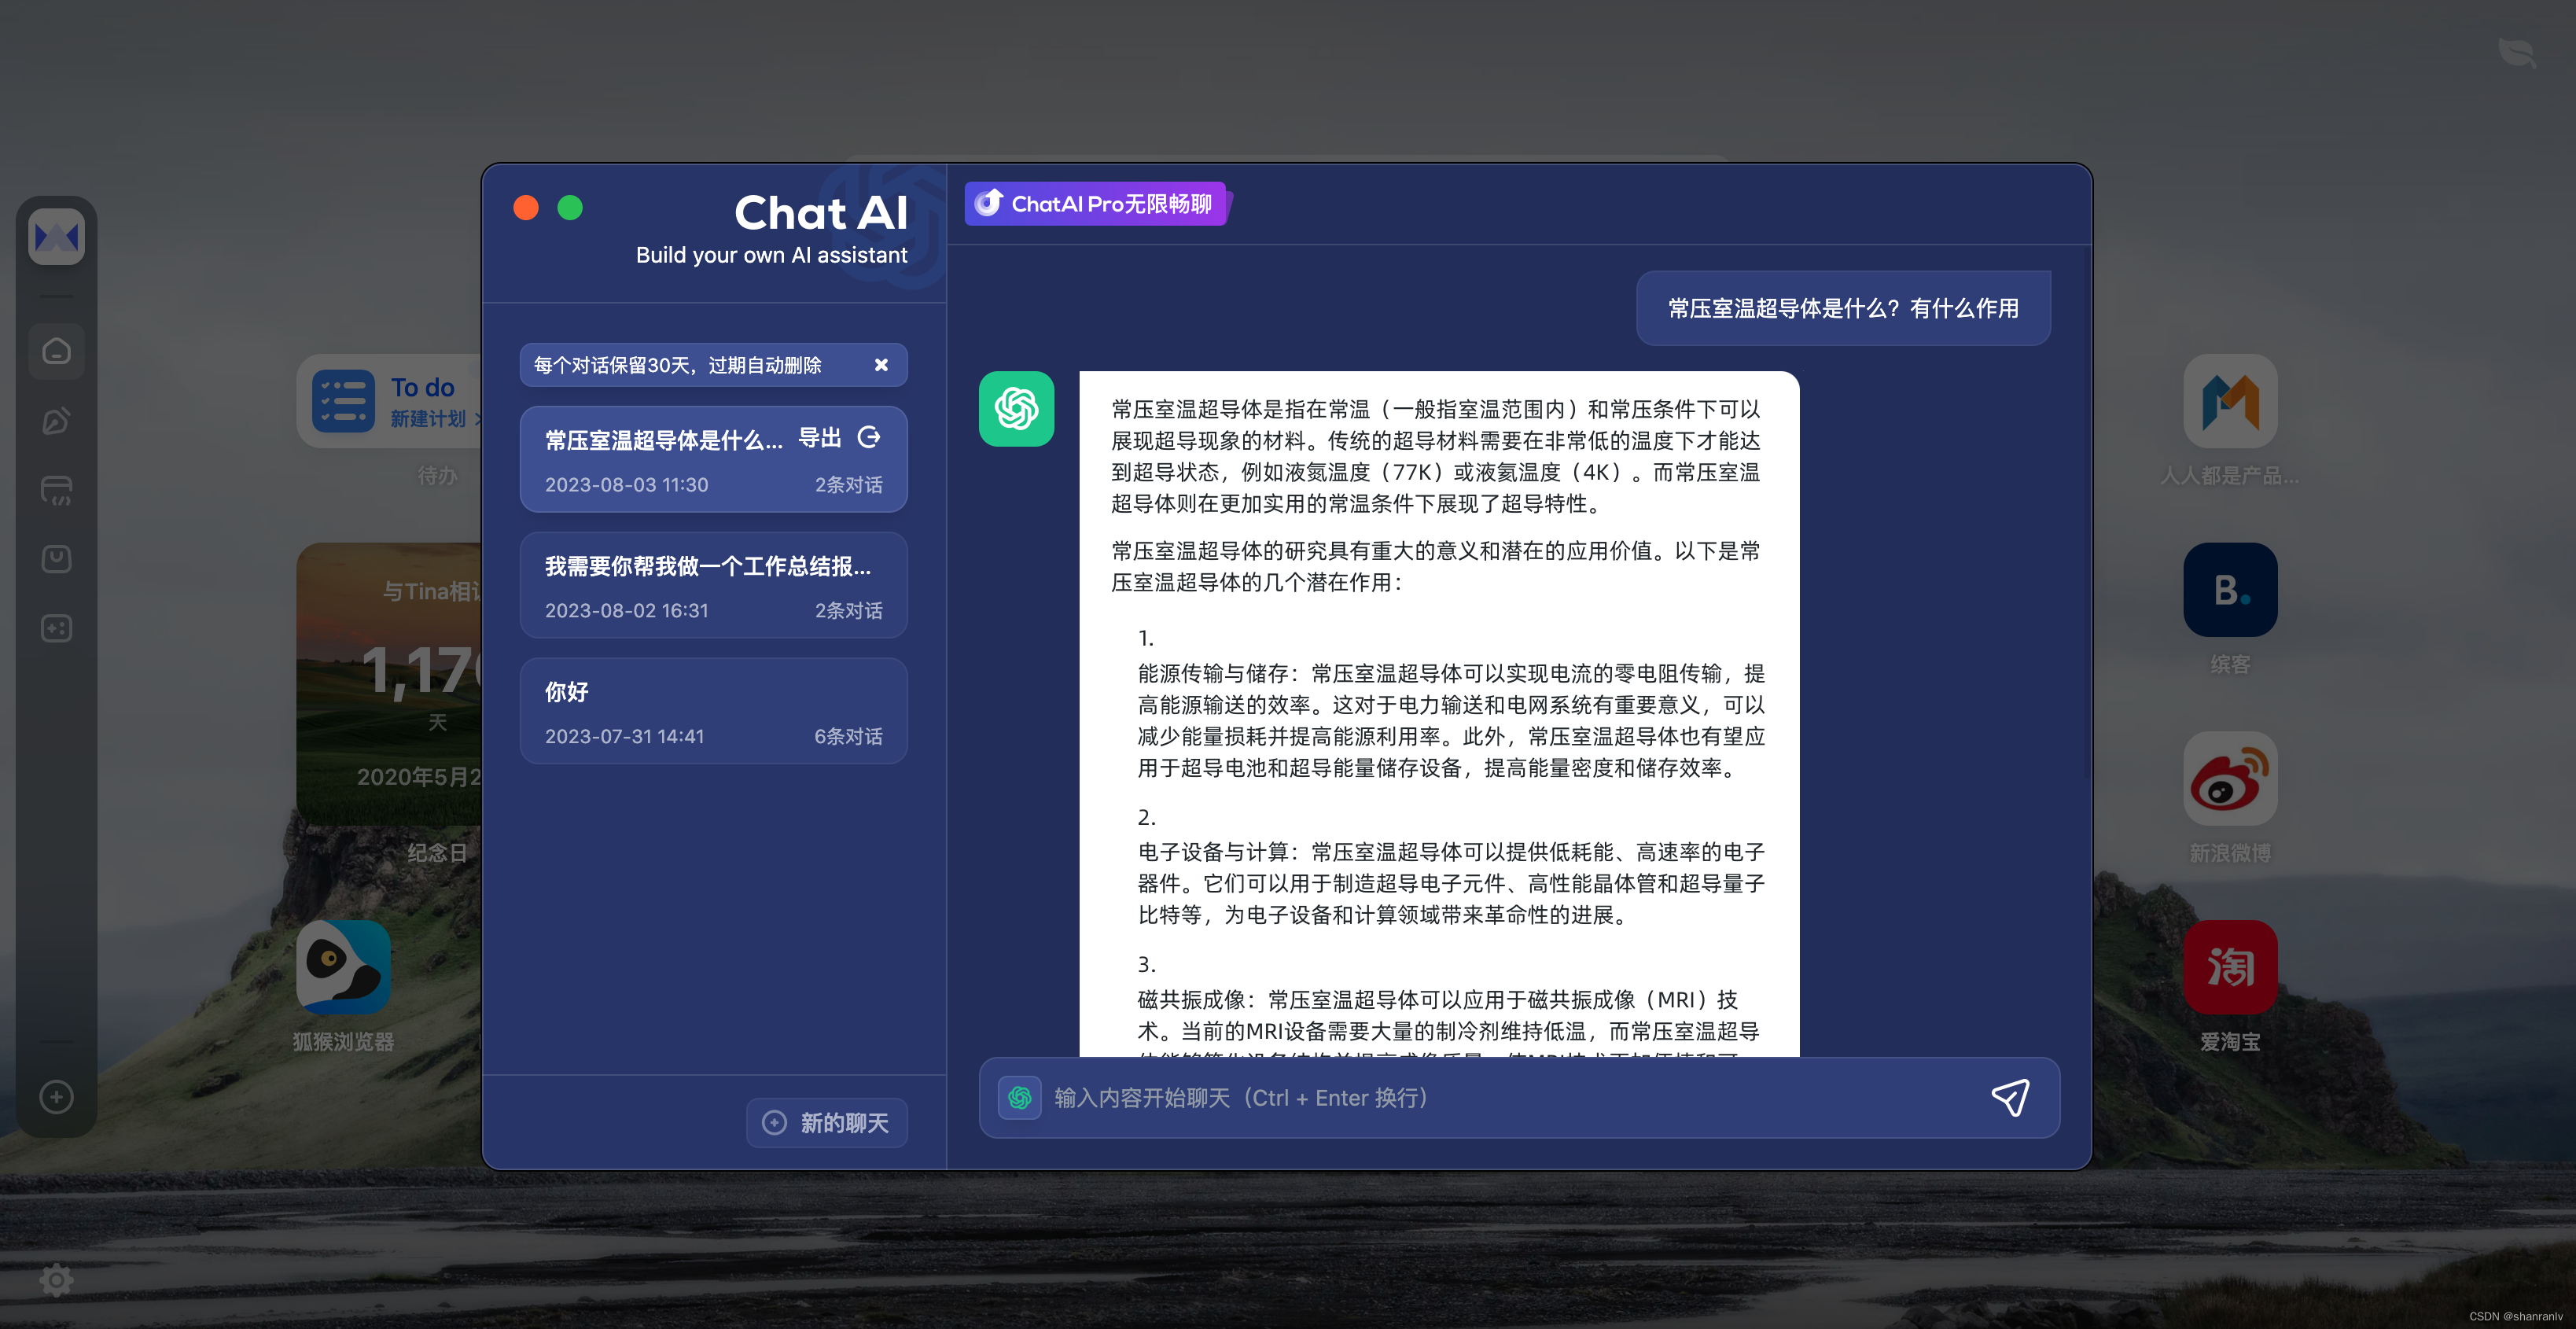Click the green window zoom button

(570, 207)
